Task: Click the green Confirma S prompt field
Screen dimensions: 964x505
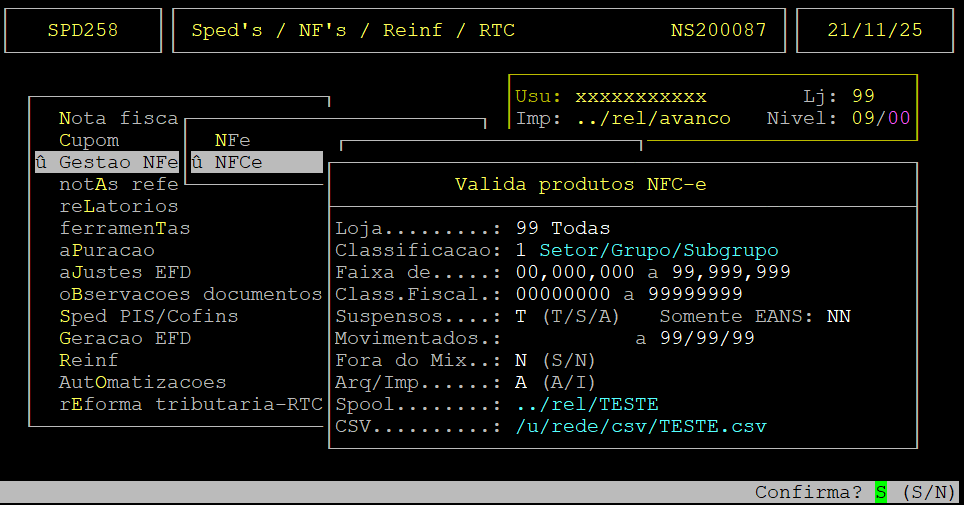Action: tap(881, 492)
